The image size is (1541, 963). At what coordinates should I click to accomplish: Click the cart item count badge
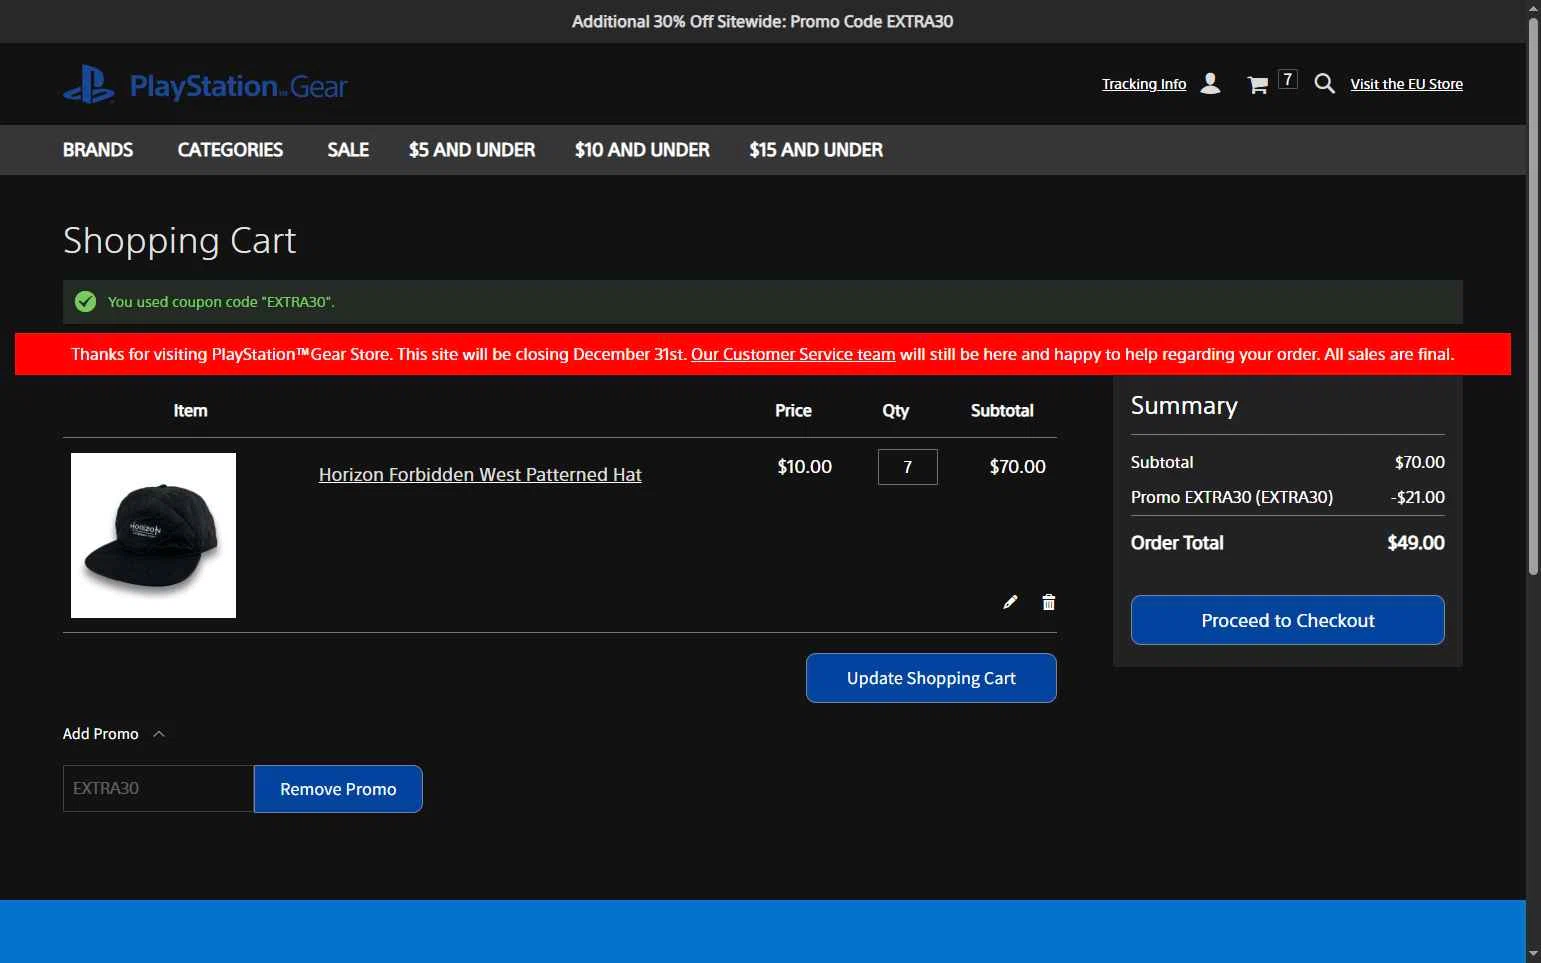(1287, 79)
